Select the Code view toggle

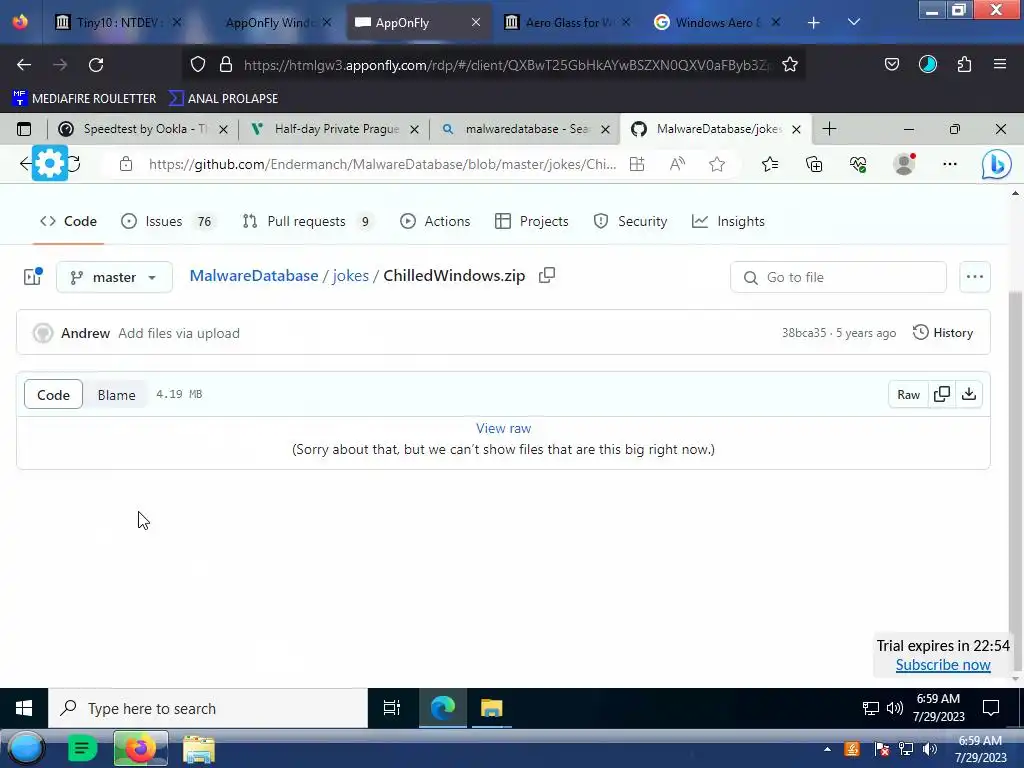tap(54, 394)
